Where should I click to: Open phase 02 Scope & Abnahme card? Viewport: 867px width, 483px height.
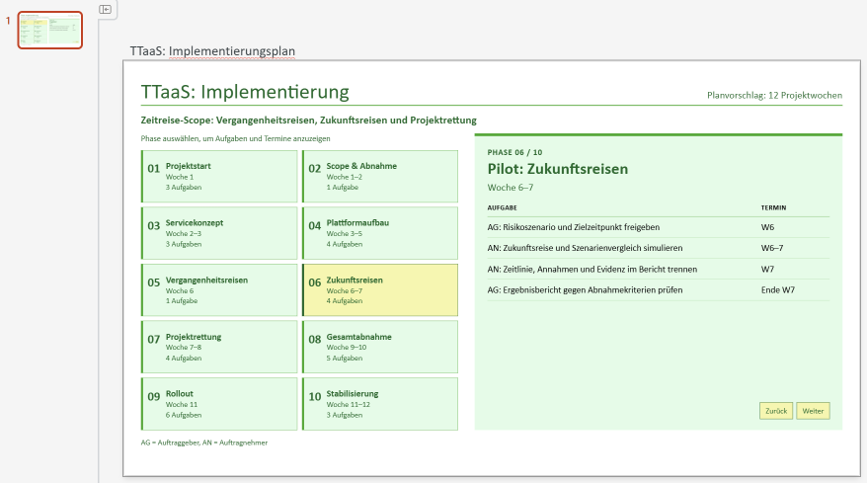click(x=380, y=176)
